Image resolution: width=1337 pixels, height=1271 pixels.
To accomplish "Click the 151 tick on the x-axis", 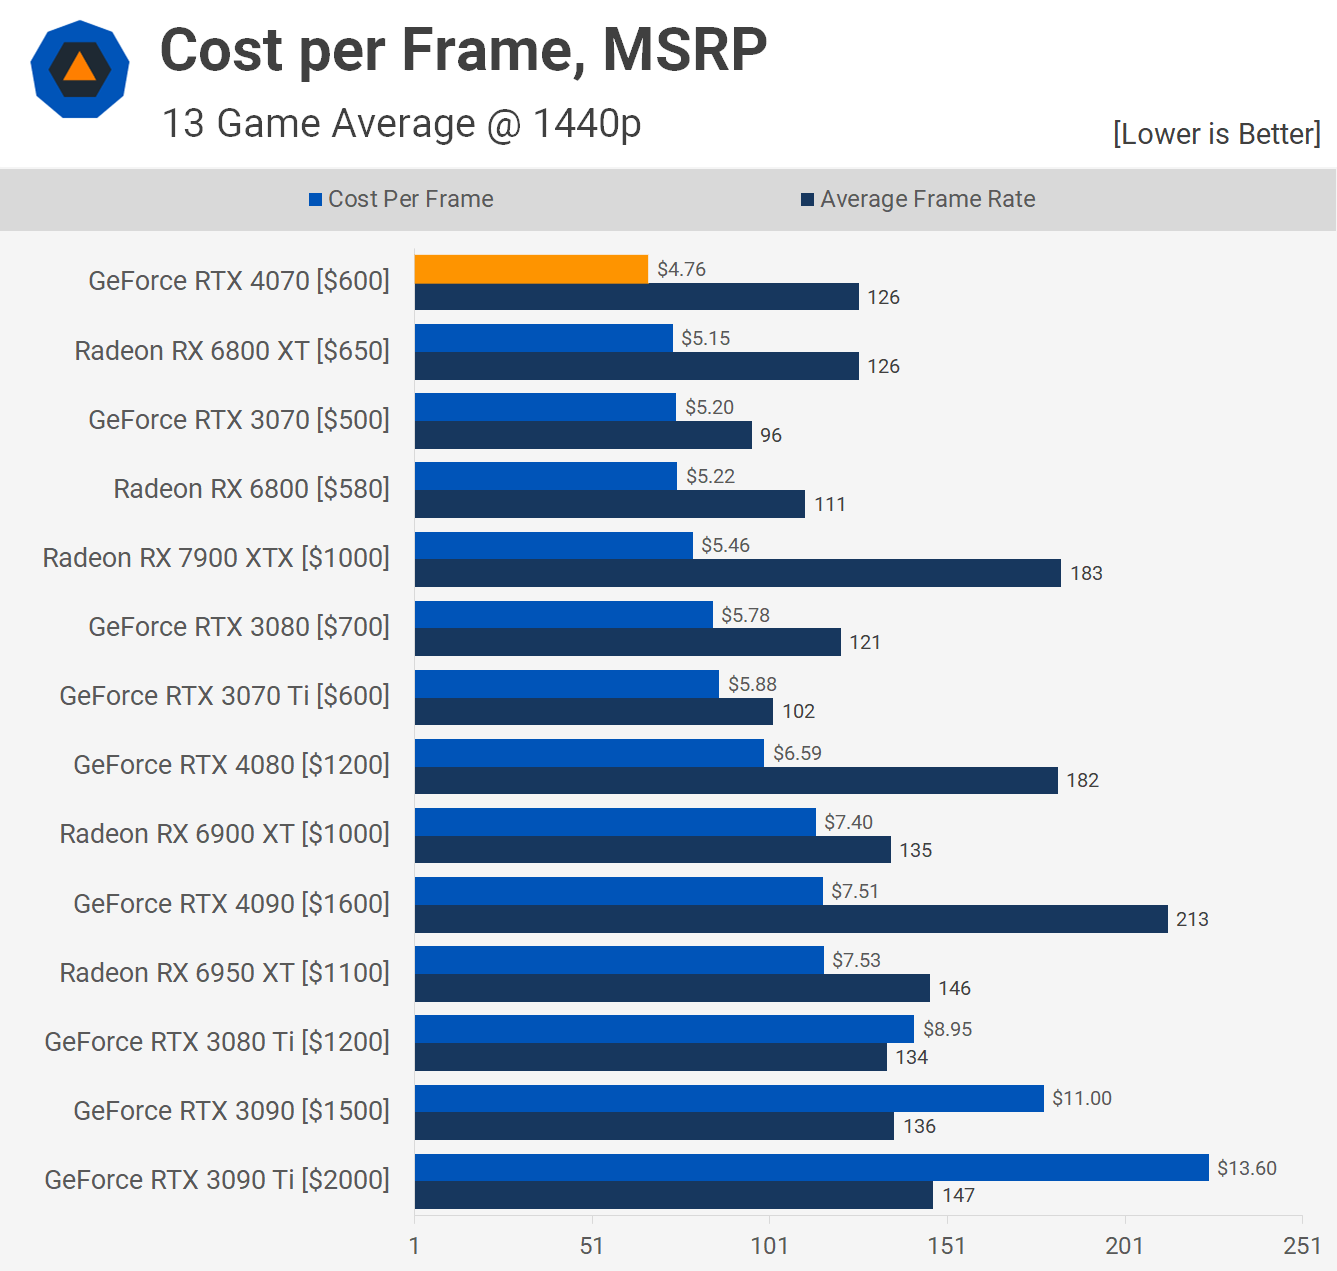I will click(x=946, y=1246).
